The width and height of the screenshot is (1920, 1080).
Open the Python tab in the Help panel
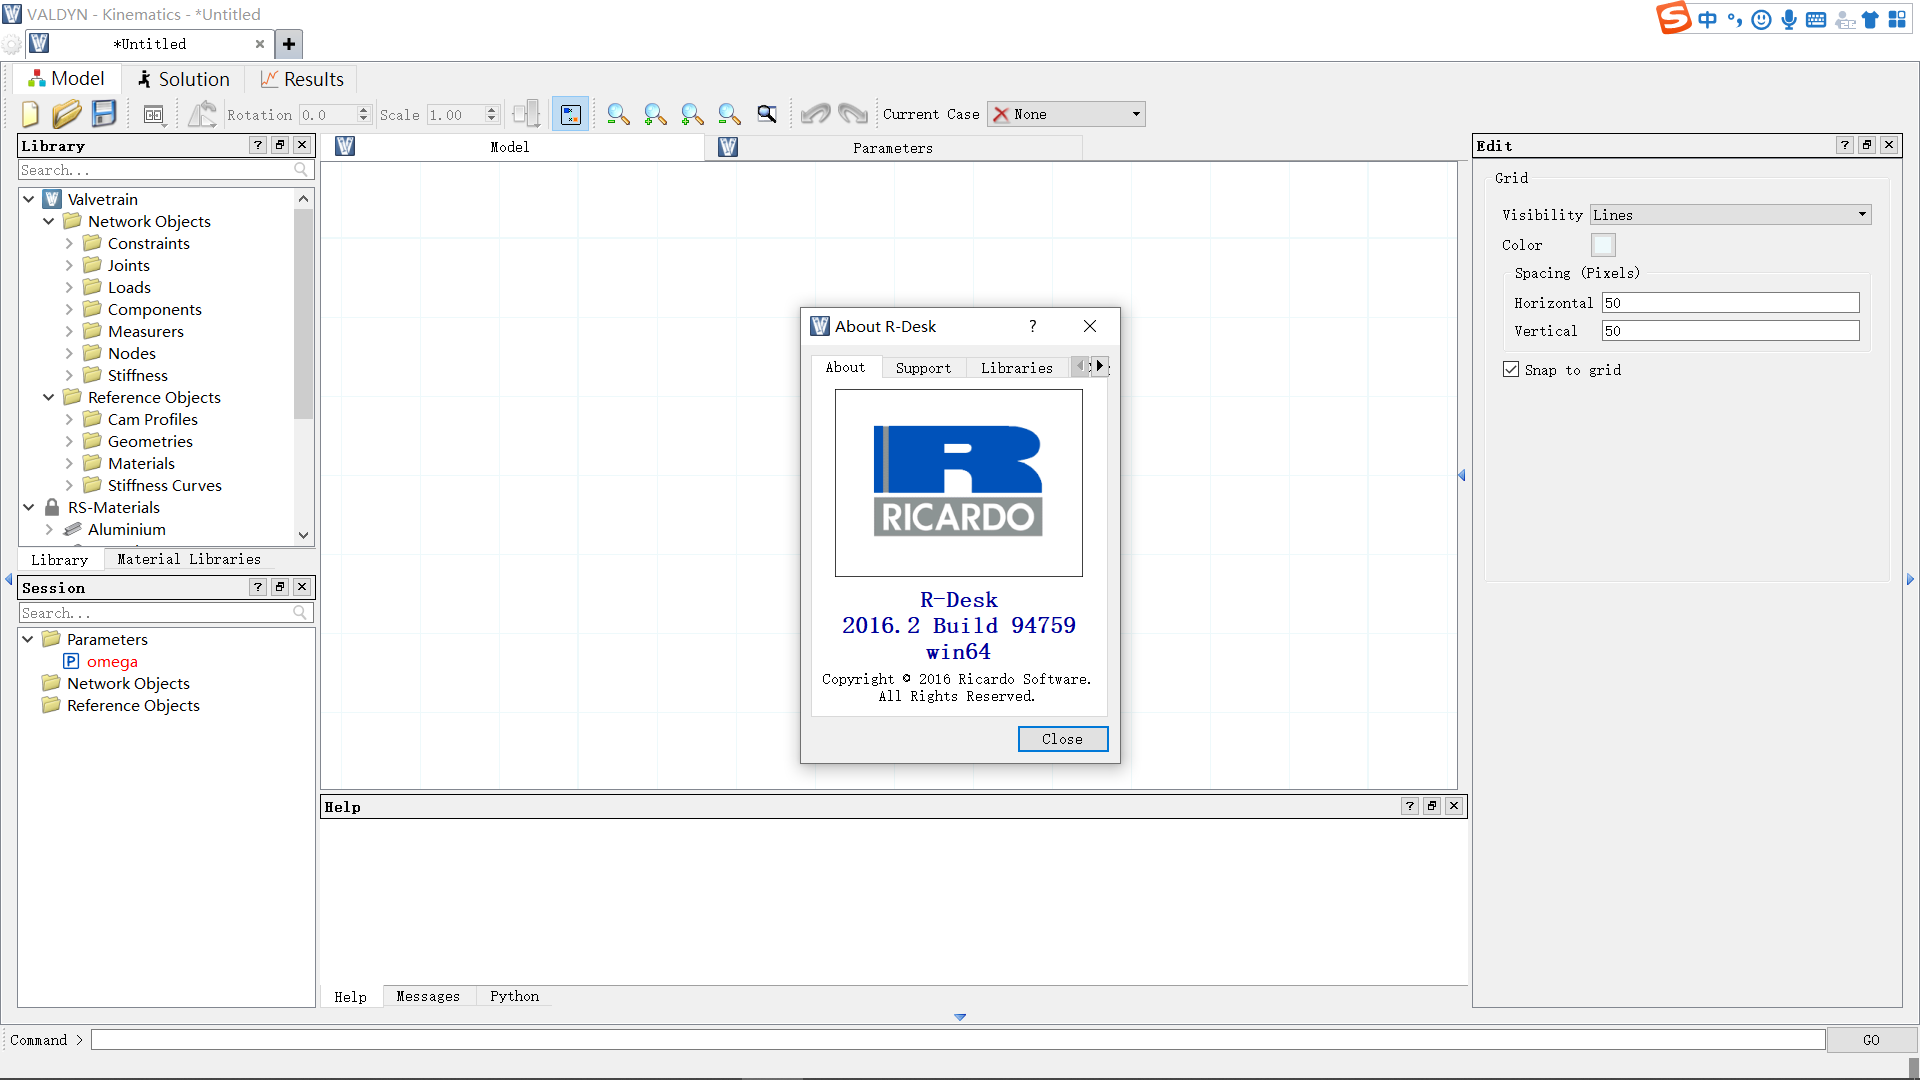514,996
